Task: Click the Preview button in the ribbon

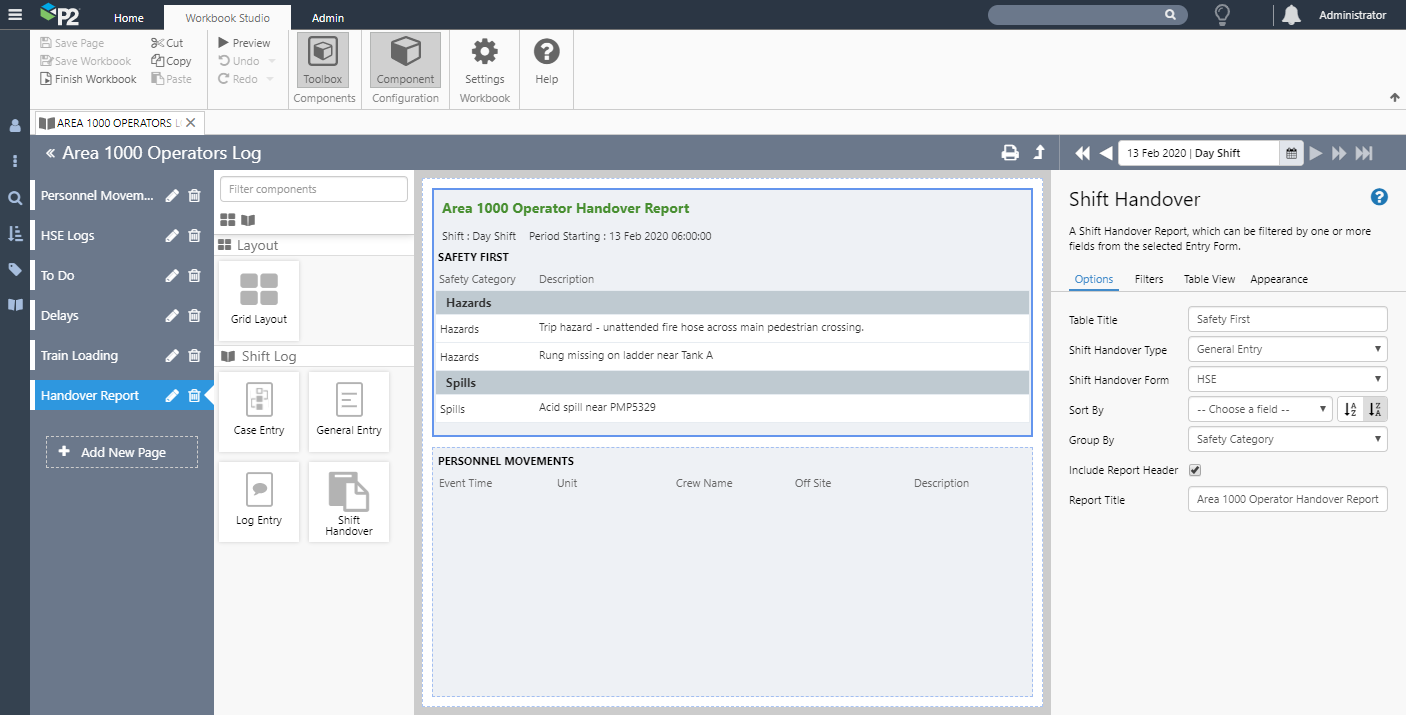Action: (244, 43)
